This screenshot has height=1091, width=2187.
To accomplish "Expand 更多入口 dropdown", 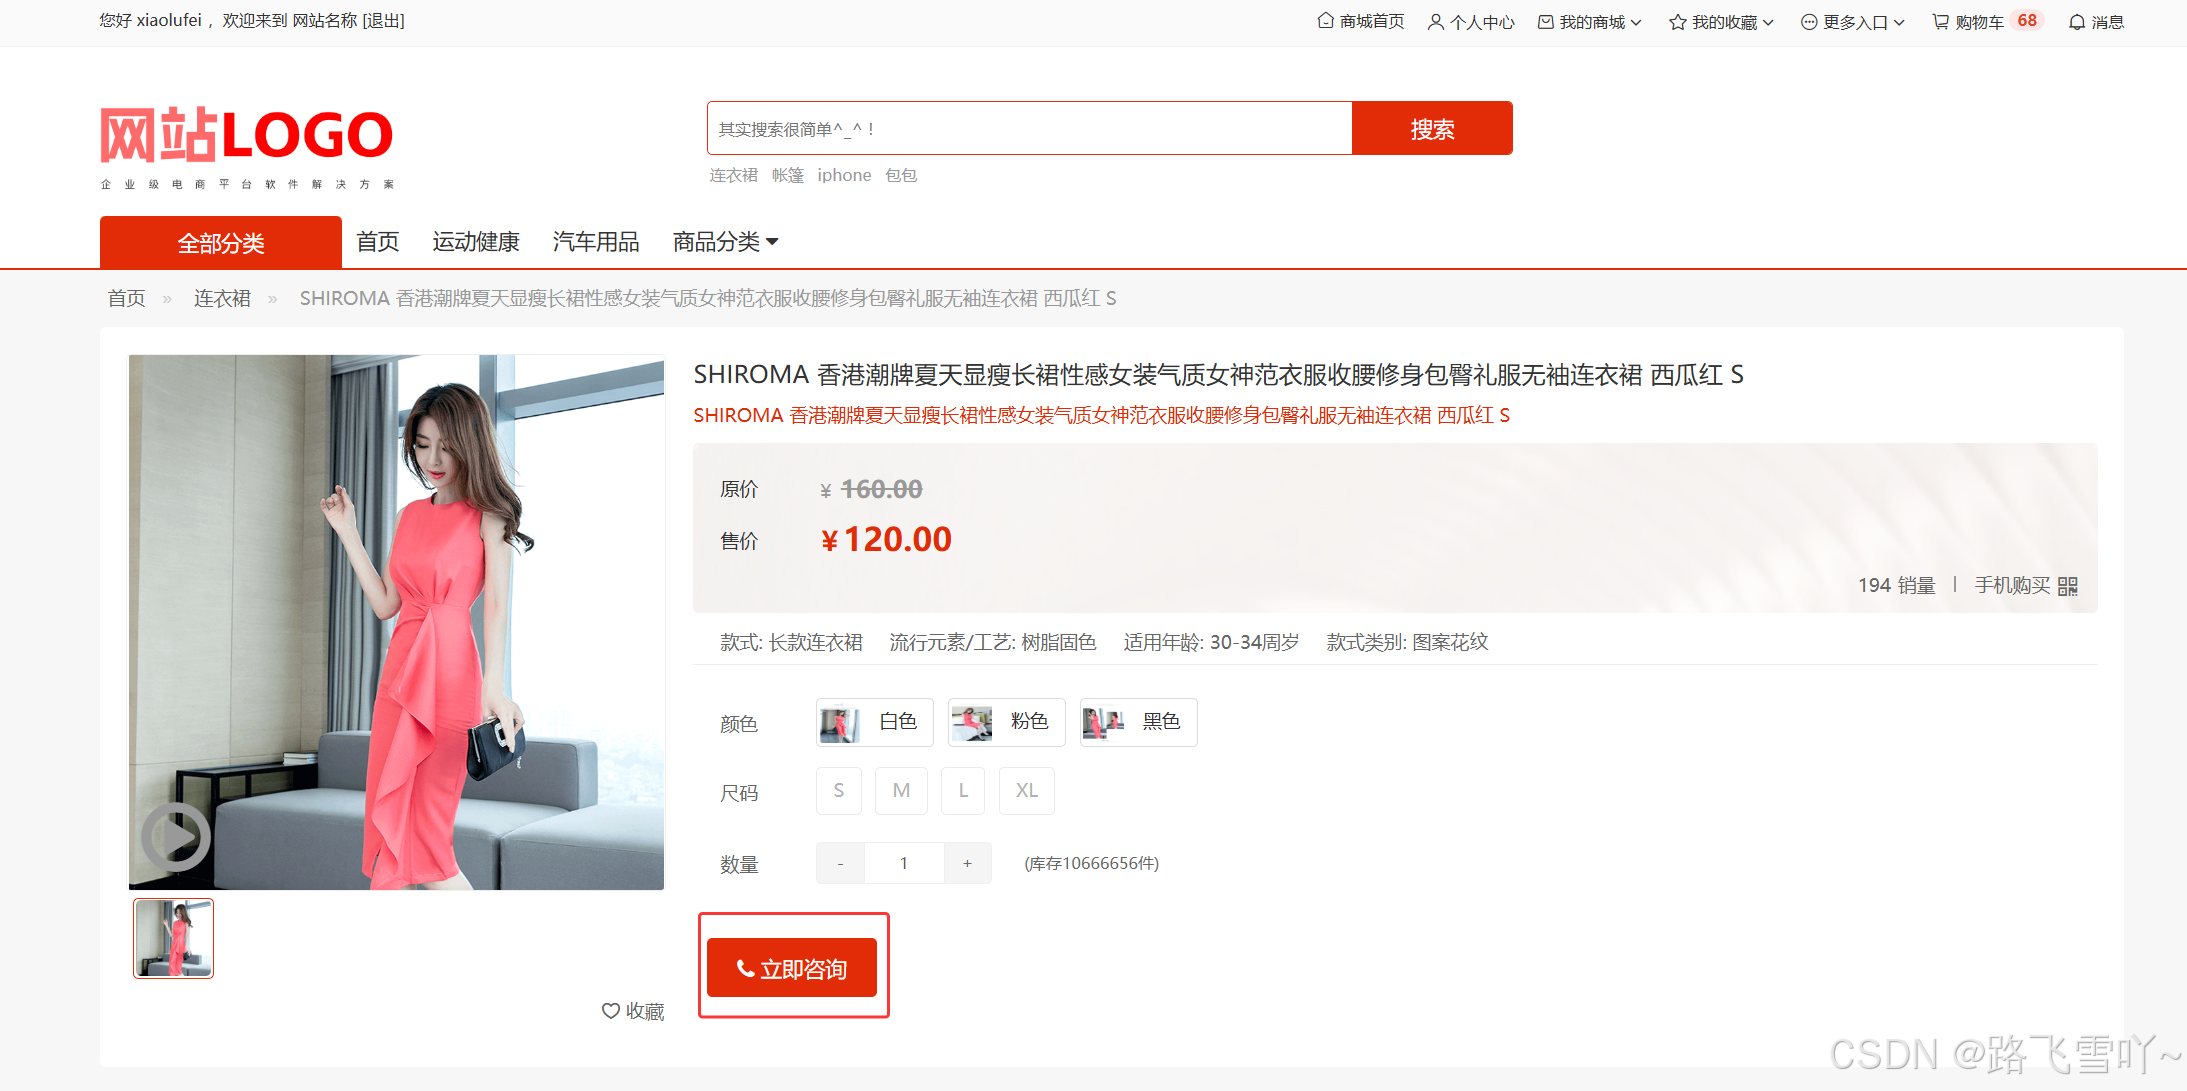I will [1853, 21].
